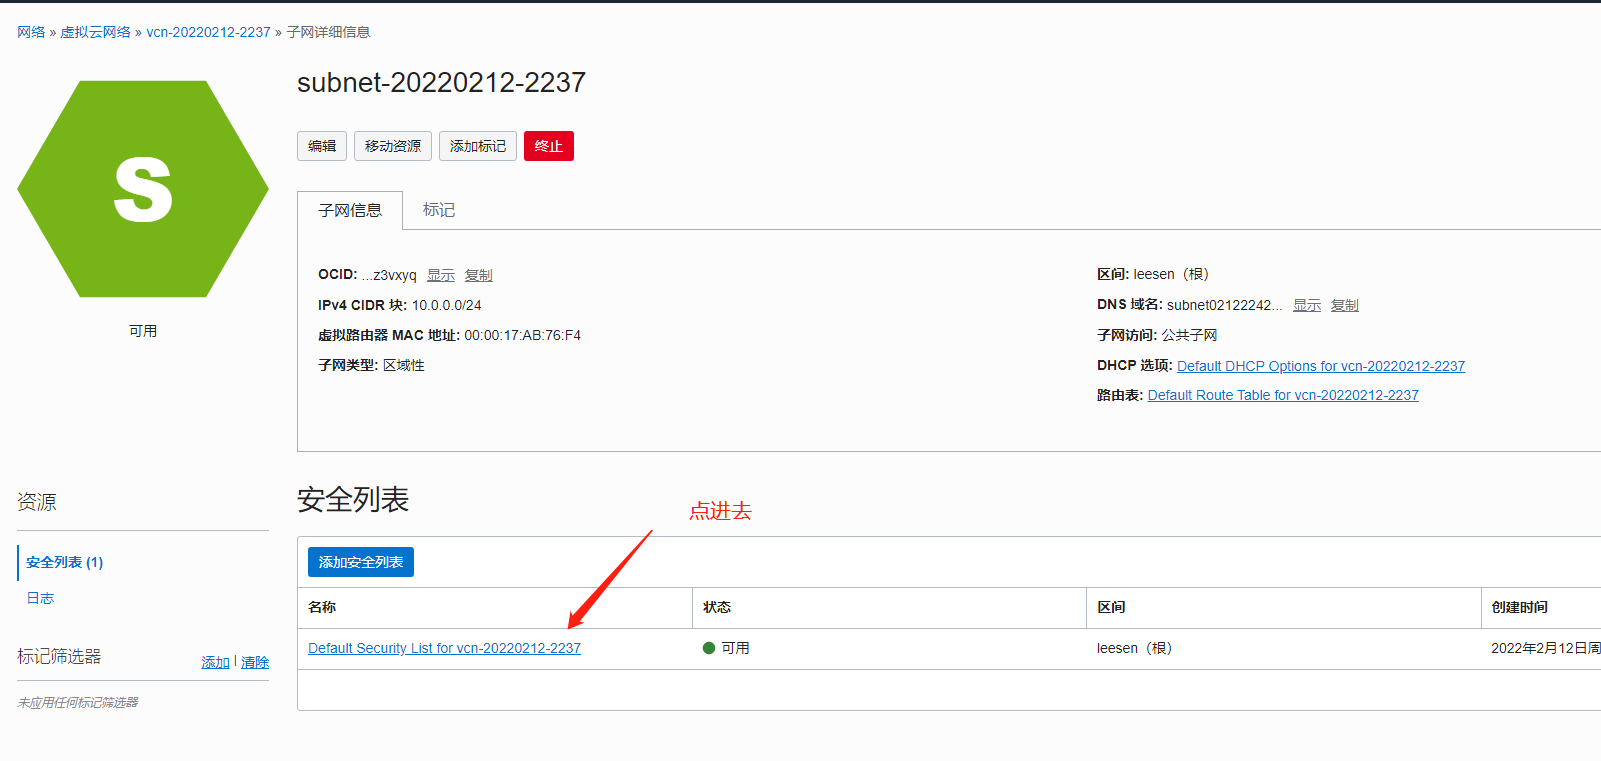Viewport: 1601px width, 761px height.
Task: Click the subnet-20220212-2237 page title
Action: pos(441,82)
